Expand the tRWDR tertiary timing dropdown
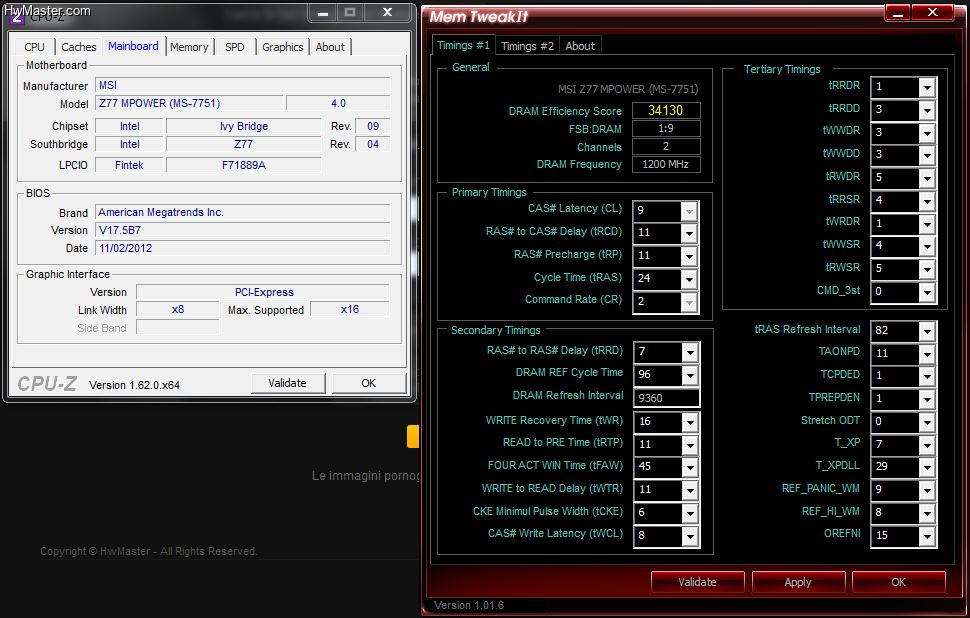Image resolution: width=970 pixels, height=618 pixels. click(x=927, y=178)
